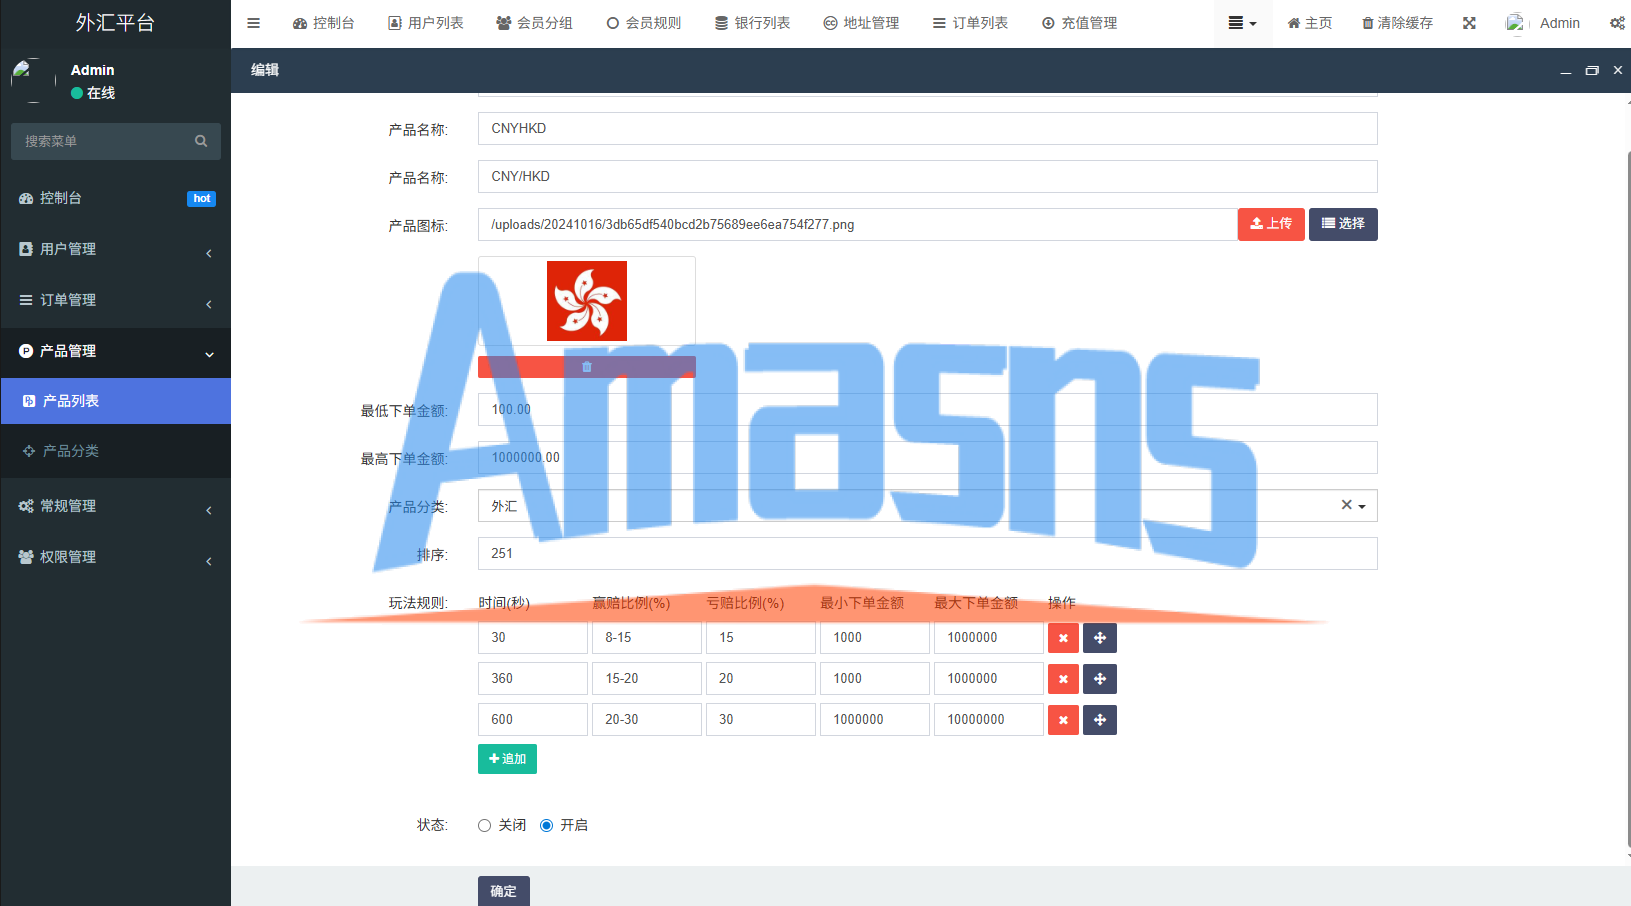1631x906 pixels.
Task: Click the 清除缓存 trash item in top bar
Action: (1397, 23)
